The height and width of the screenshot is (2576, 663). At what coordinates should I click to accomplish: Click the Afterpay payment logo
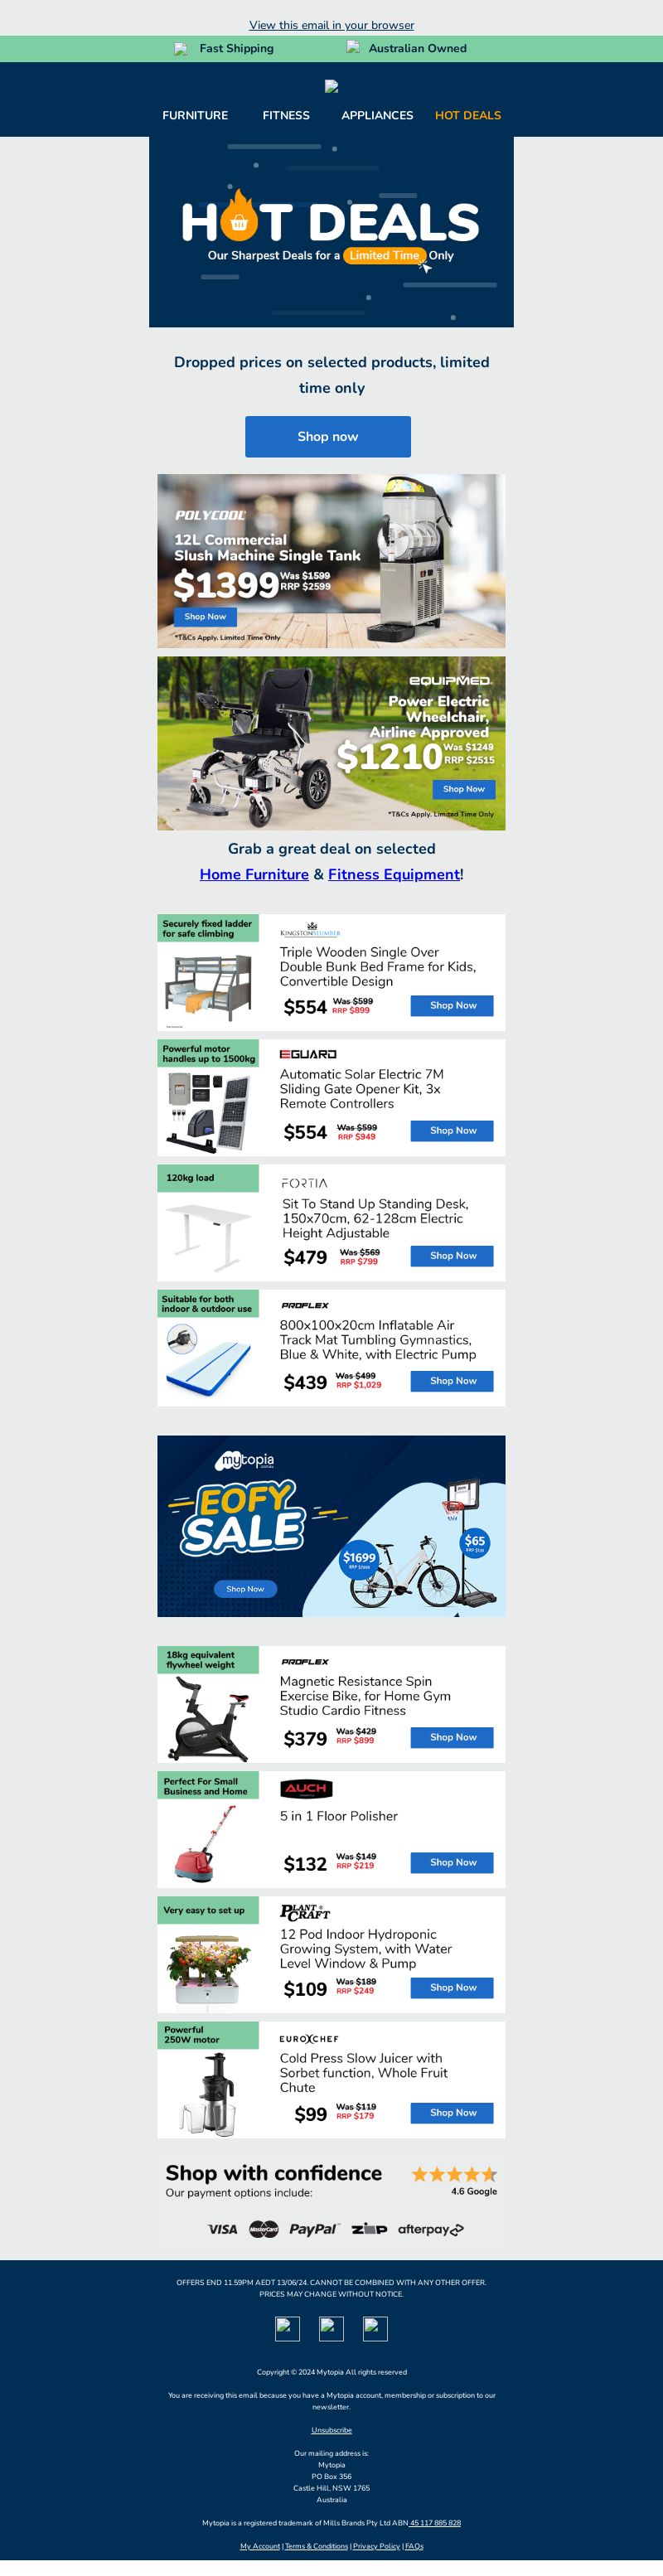(431, 2229)
